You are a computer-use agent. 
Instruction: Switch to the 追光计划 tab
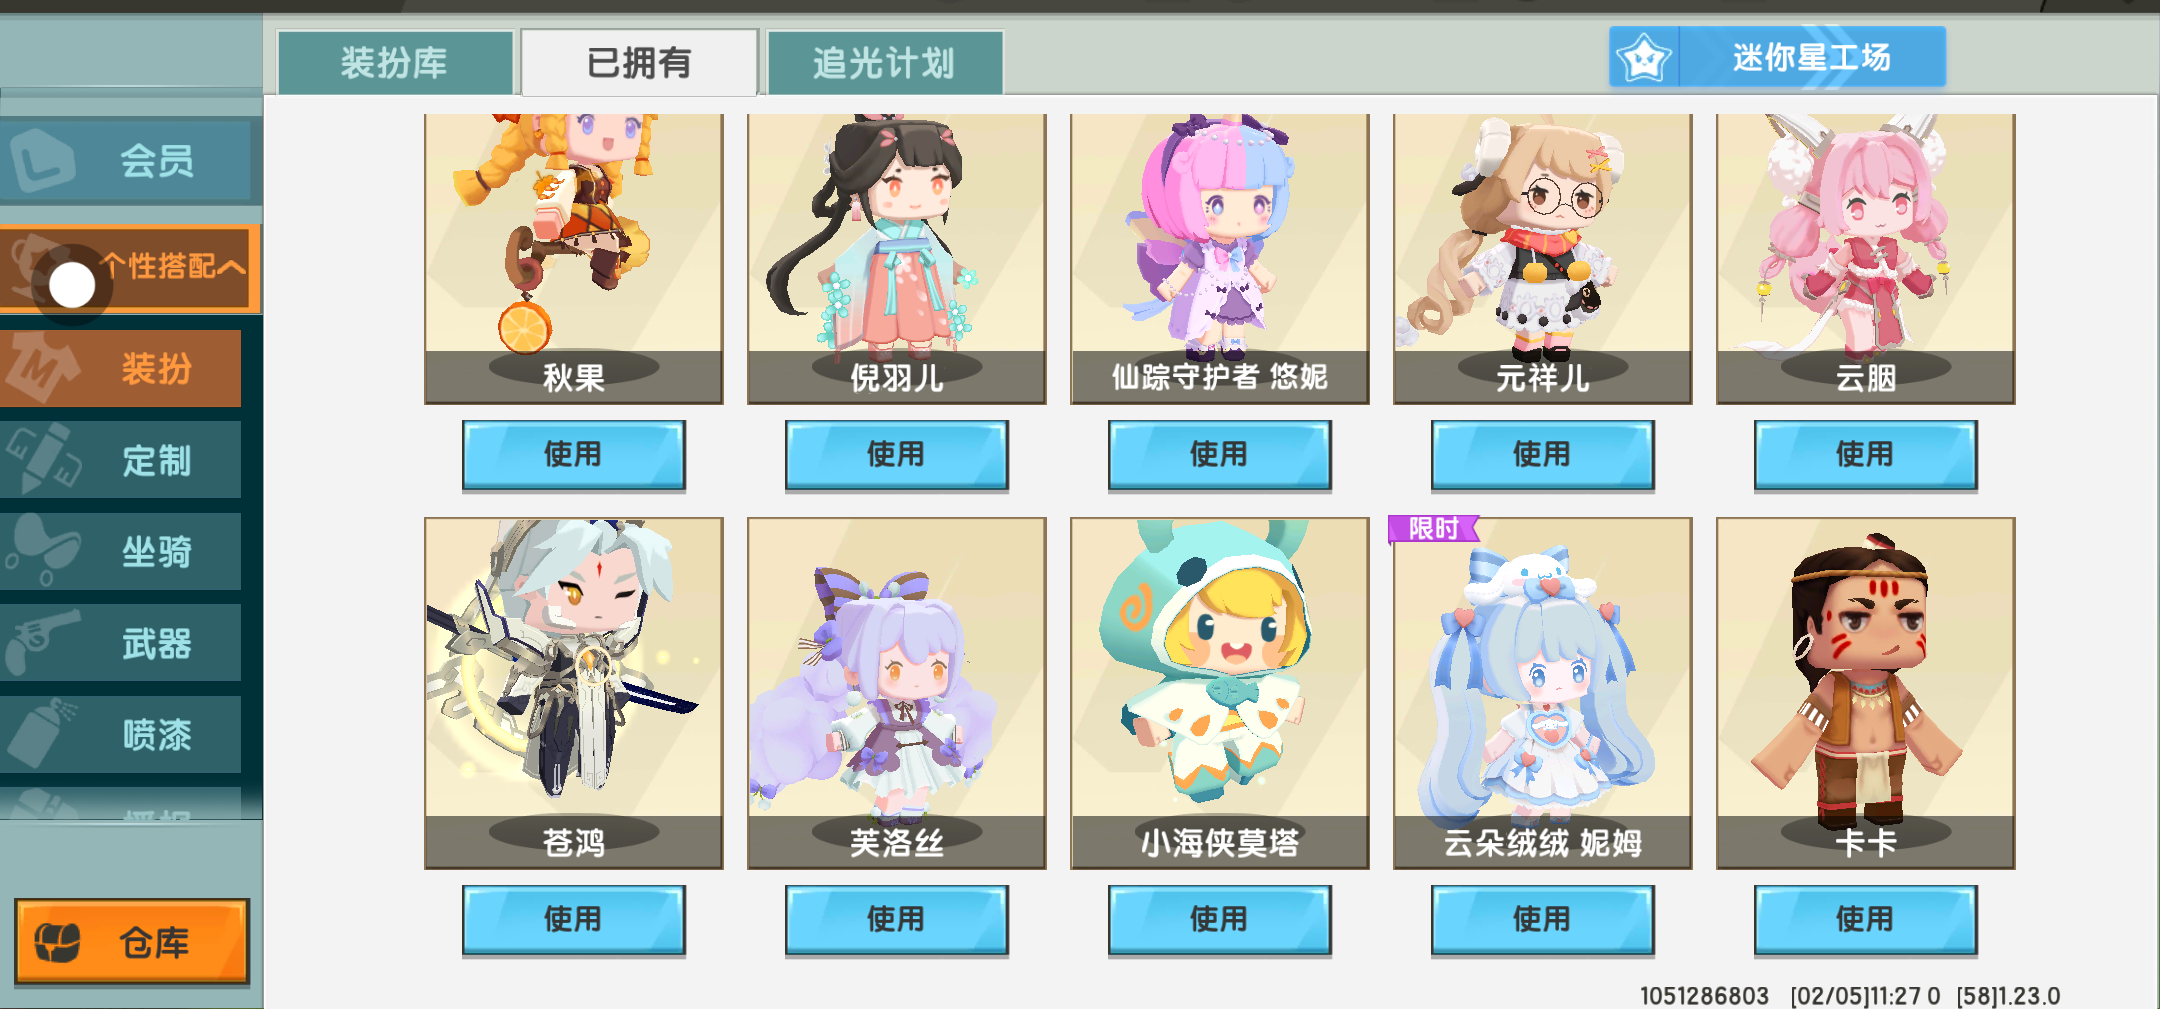click(885, 62)
